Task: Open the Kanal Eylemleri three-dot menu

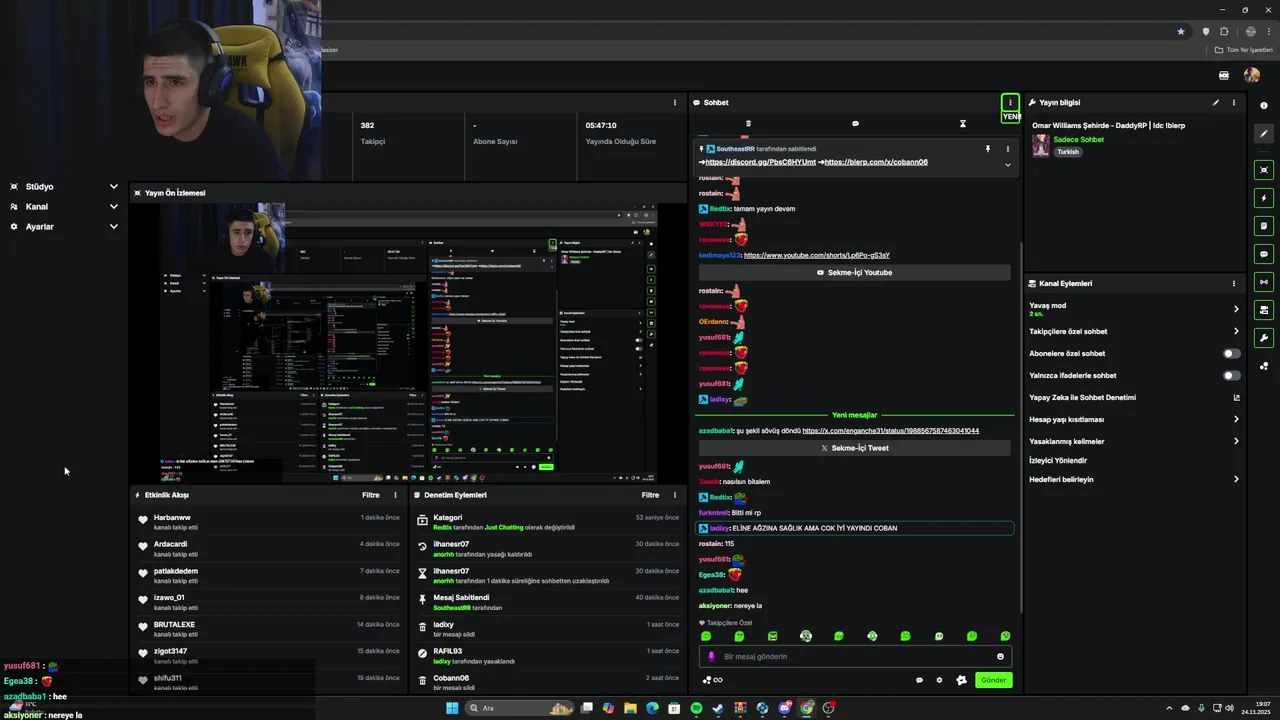Action: click(1234, 283)
